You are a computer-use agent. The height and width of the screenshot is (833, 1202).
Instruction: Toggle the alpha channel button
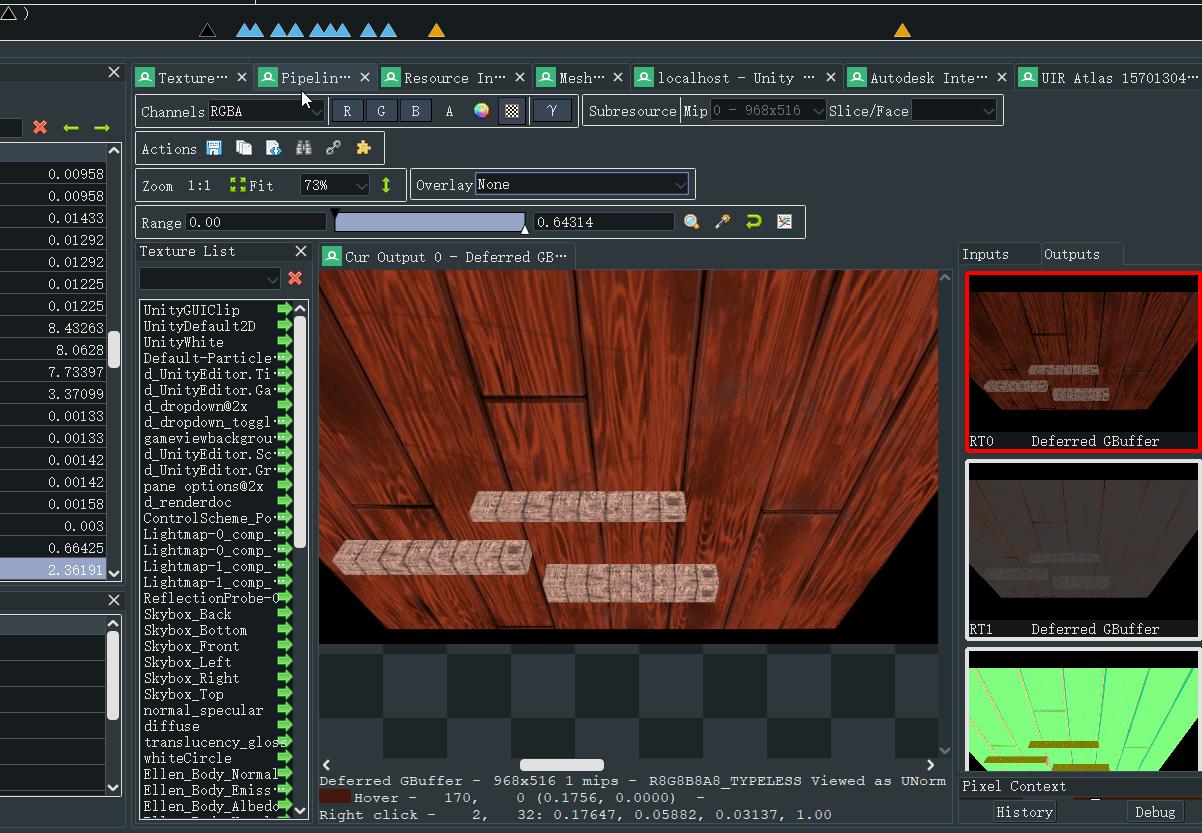[447, 111]
